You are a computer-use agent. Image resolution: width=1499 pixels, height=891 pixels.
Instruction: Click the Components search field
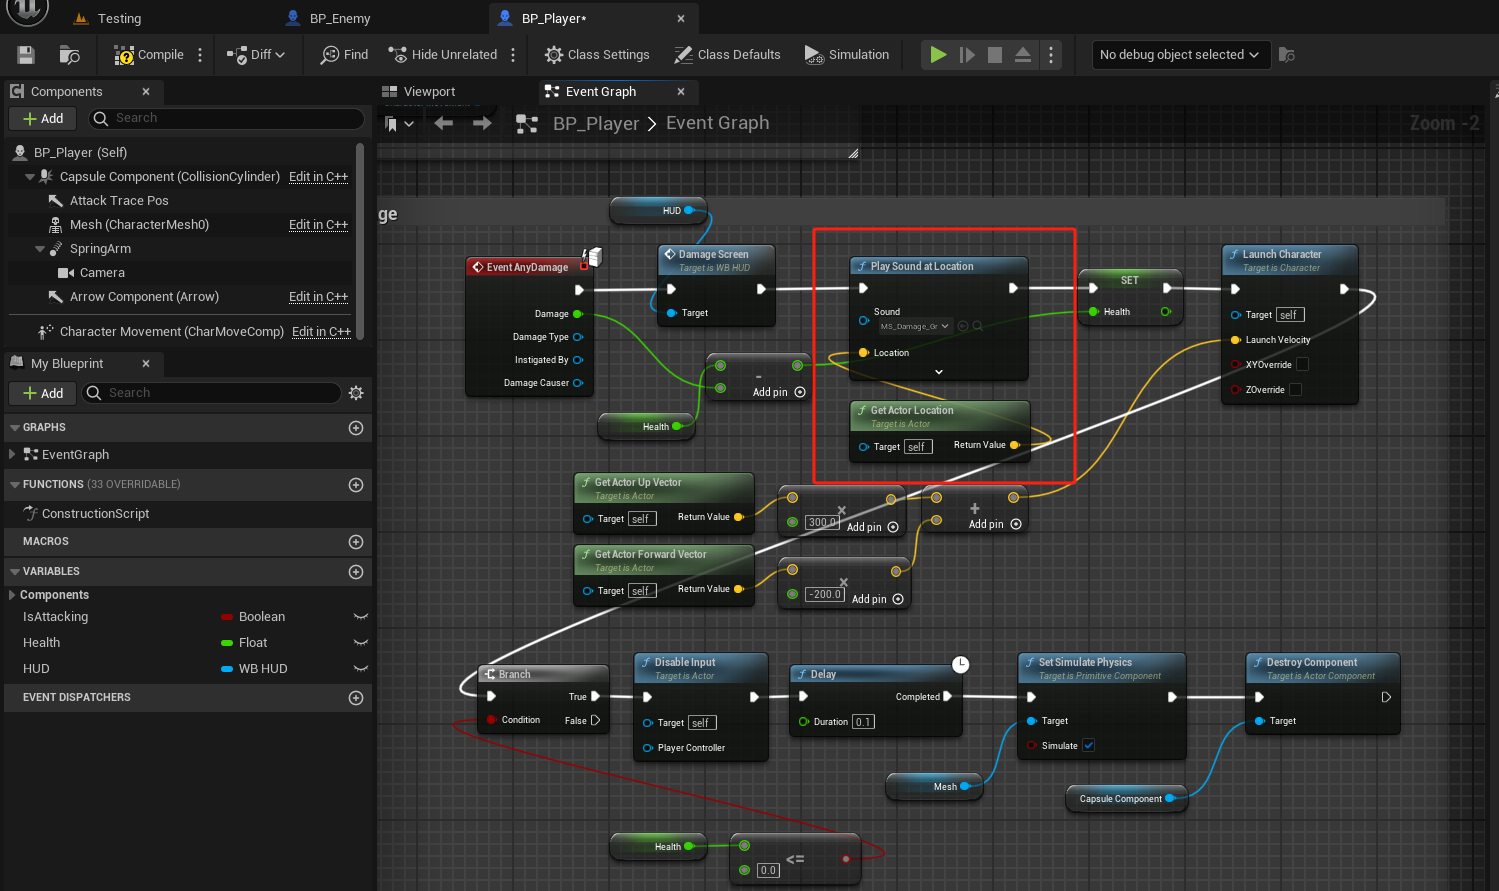pos(227,118)
